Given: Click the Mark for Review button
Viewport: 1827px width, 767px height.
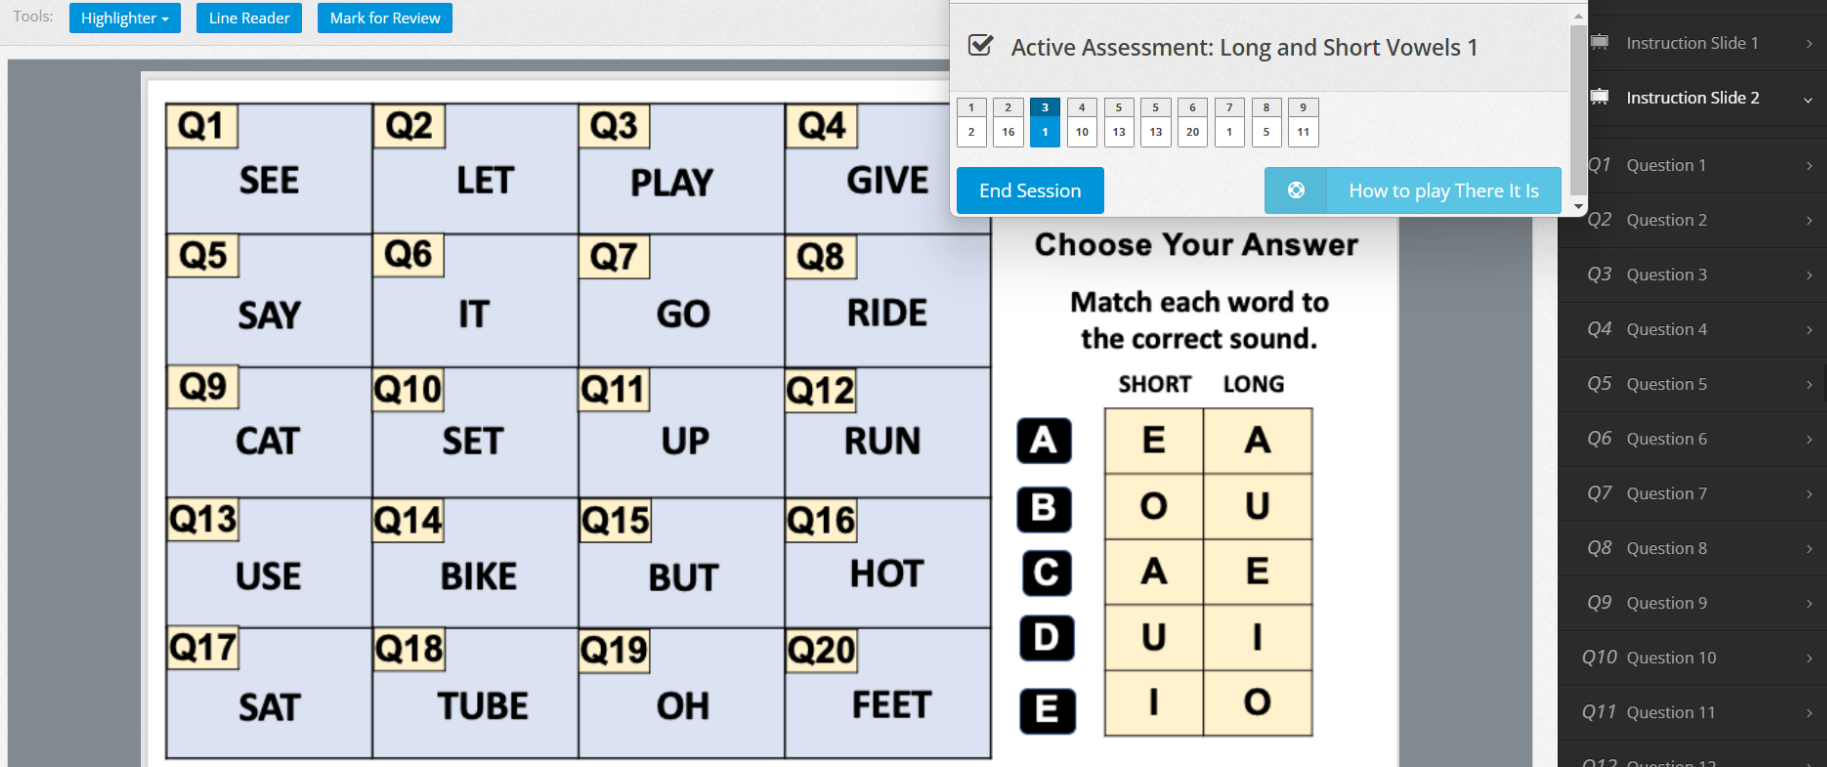Looking at the screenshot, I should pyautogui.click(x=384, y=17).
